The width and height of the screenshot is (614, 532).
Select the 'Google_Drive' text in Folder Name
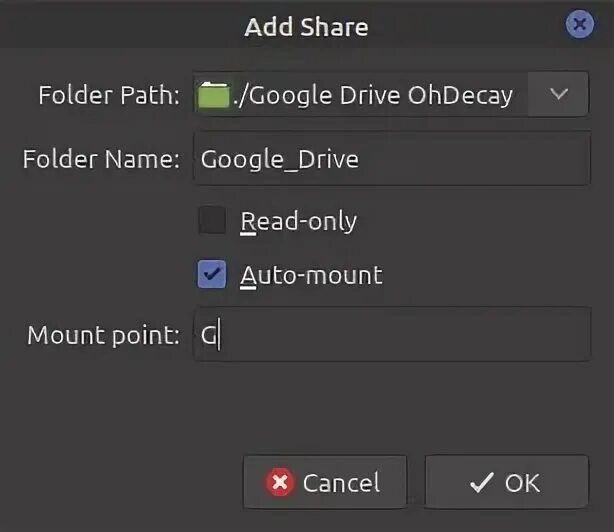point(279,158)
